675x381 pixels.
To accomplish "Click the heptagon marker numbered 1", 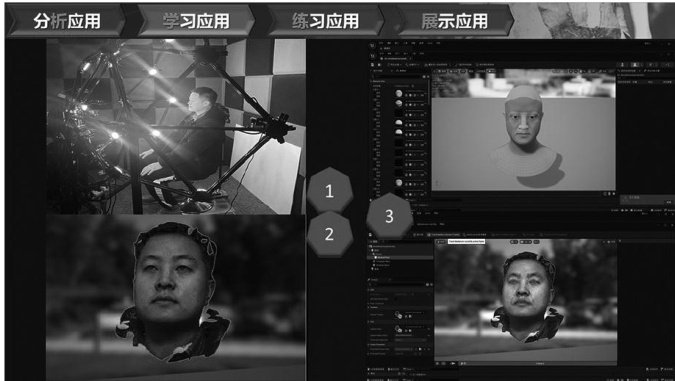I will coord(329,191).
